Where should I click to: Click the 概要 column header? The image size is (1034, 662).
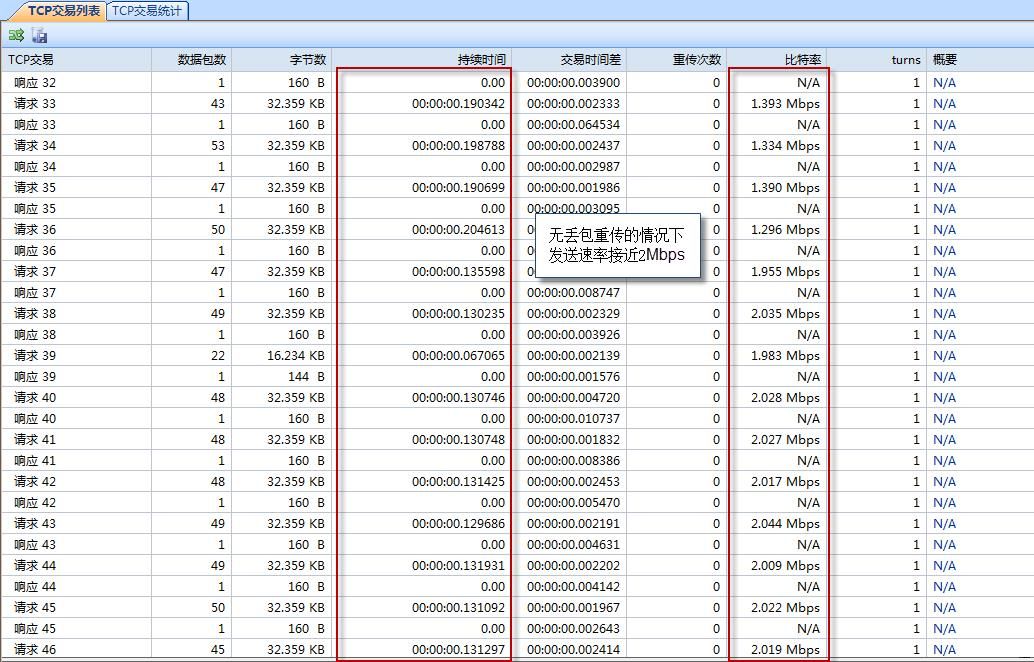(945, 60)
